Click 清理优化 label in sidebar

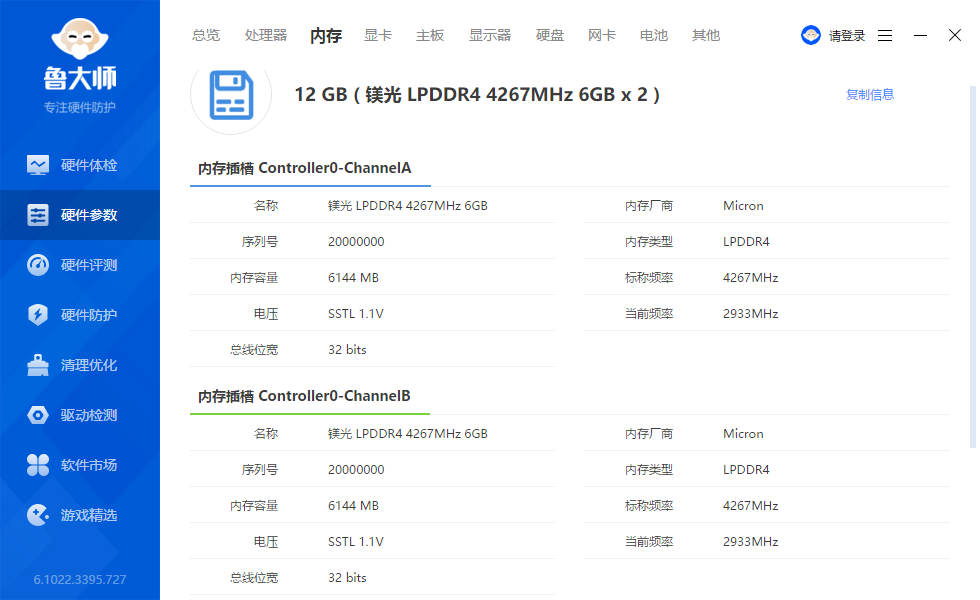89,365
